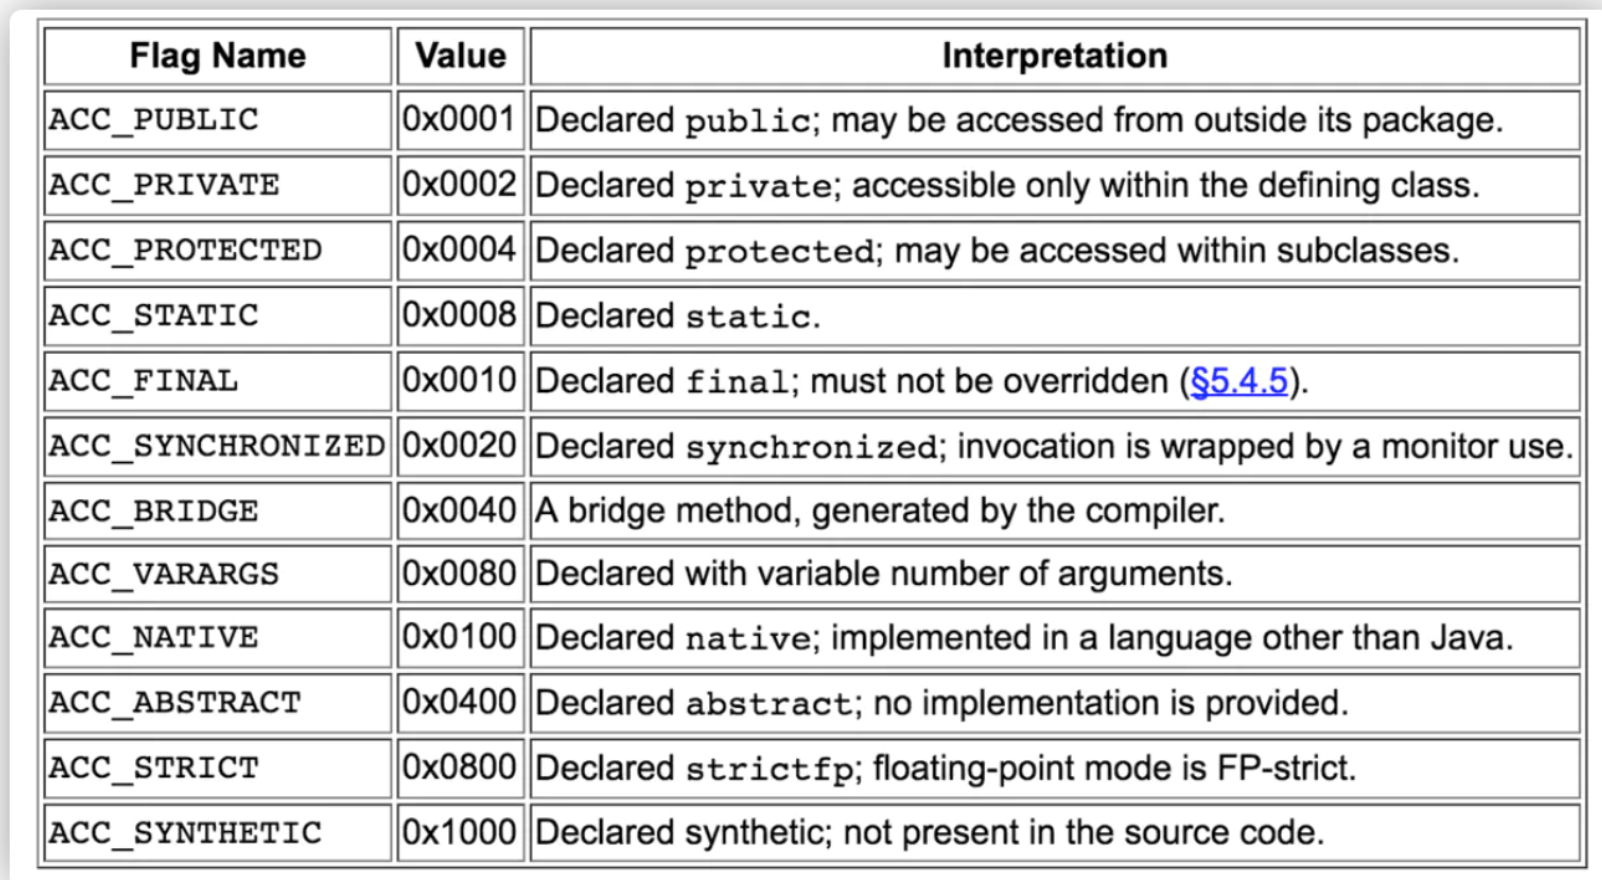Click the 0x0400 value cell
Screen dimensions: 1602x880
point(461,702)
